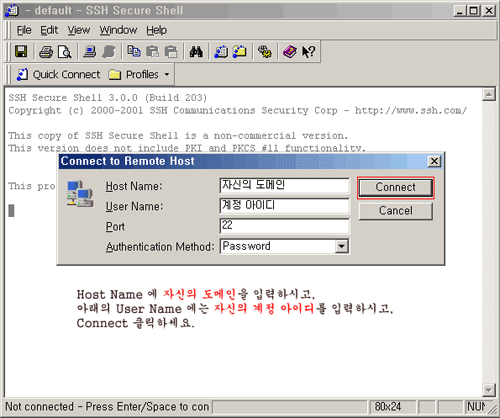The image size is (500, 418).
Task: Click the Host Name input field
Action: coord(285,185)
